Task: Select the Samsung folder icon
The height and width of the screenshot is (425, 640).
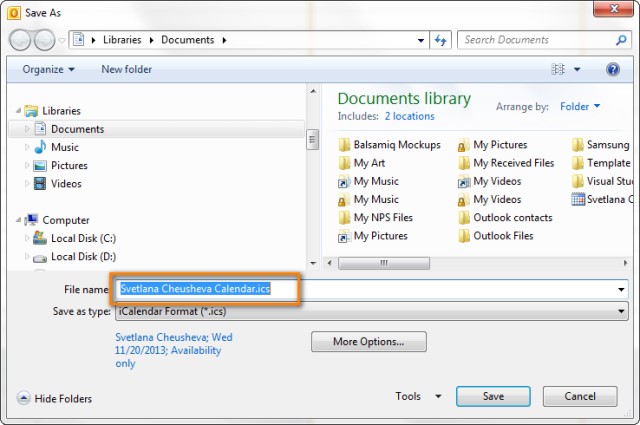Action: [578, 145]
